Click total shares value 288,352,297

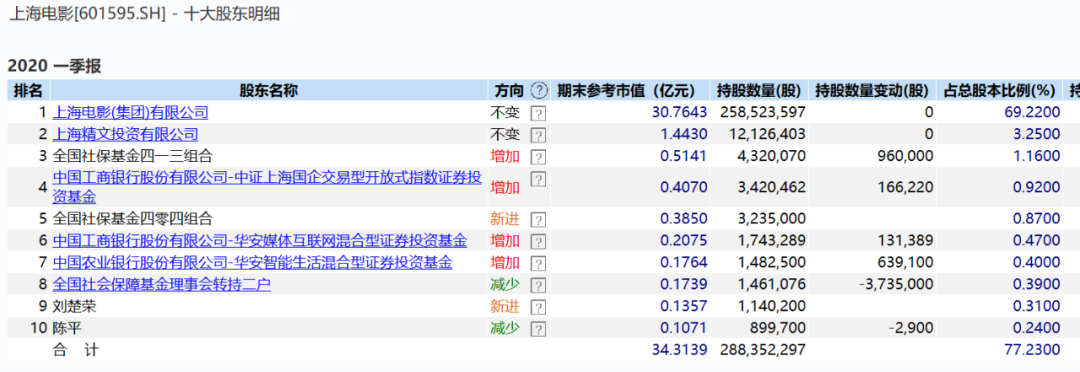762,350
